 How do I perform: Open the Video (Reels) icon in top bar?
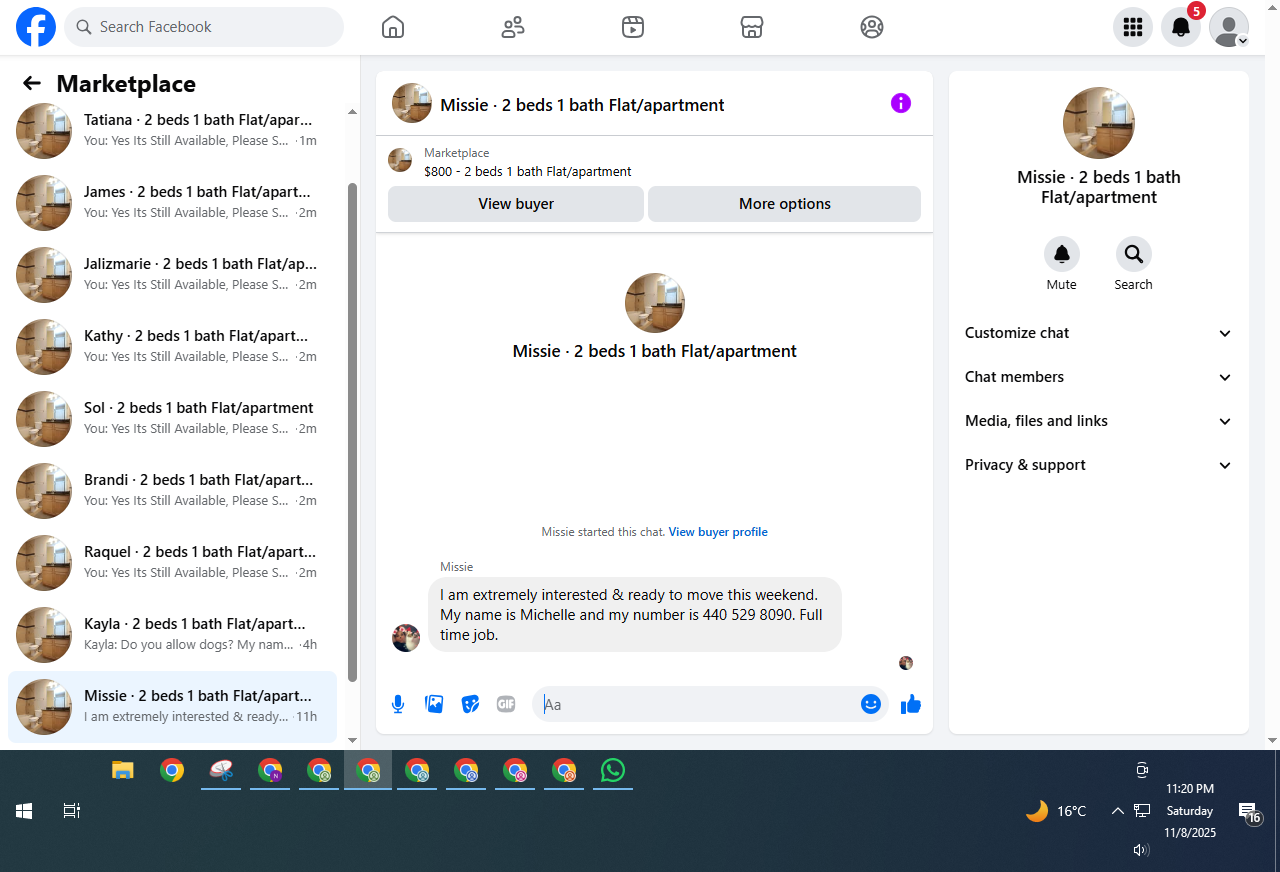coord(632,27)
